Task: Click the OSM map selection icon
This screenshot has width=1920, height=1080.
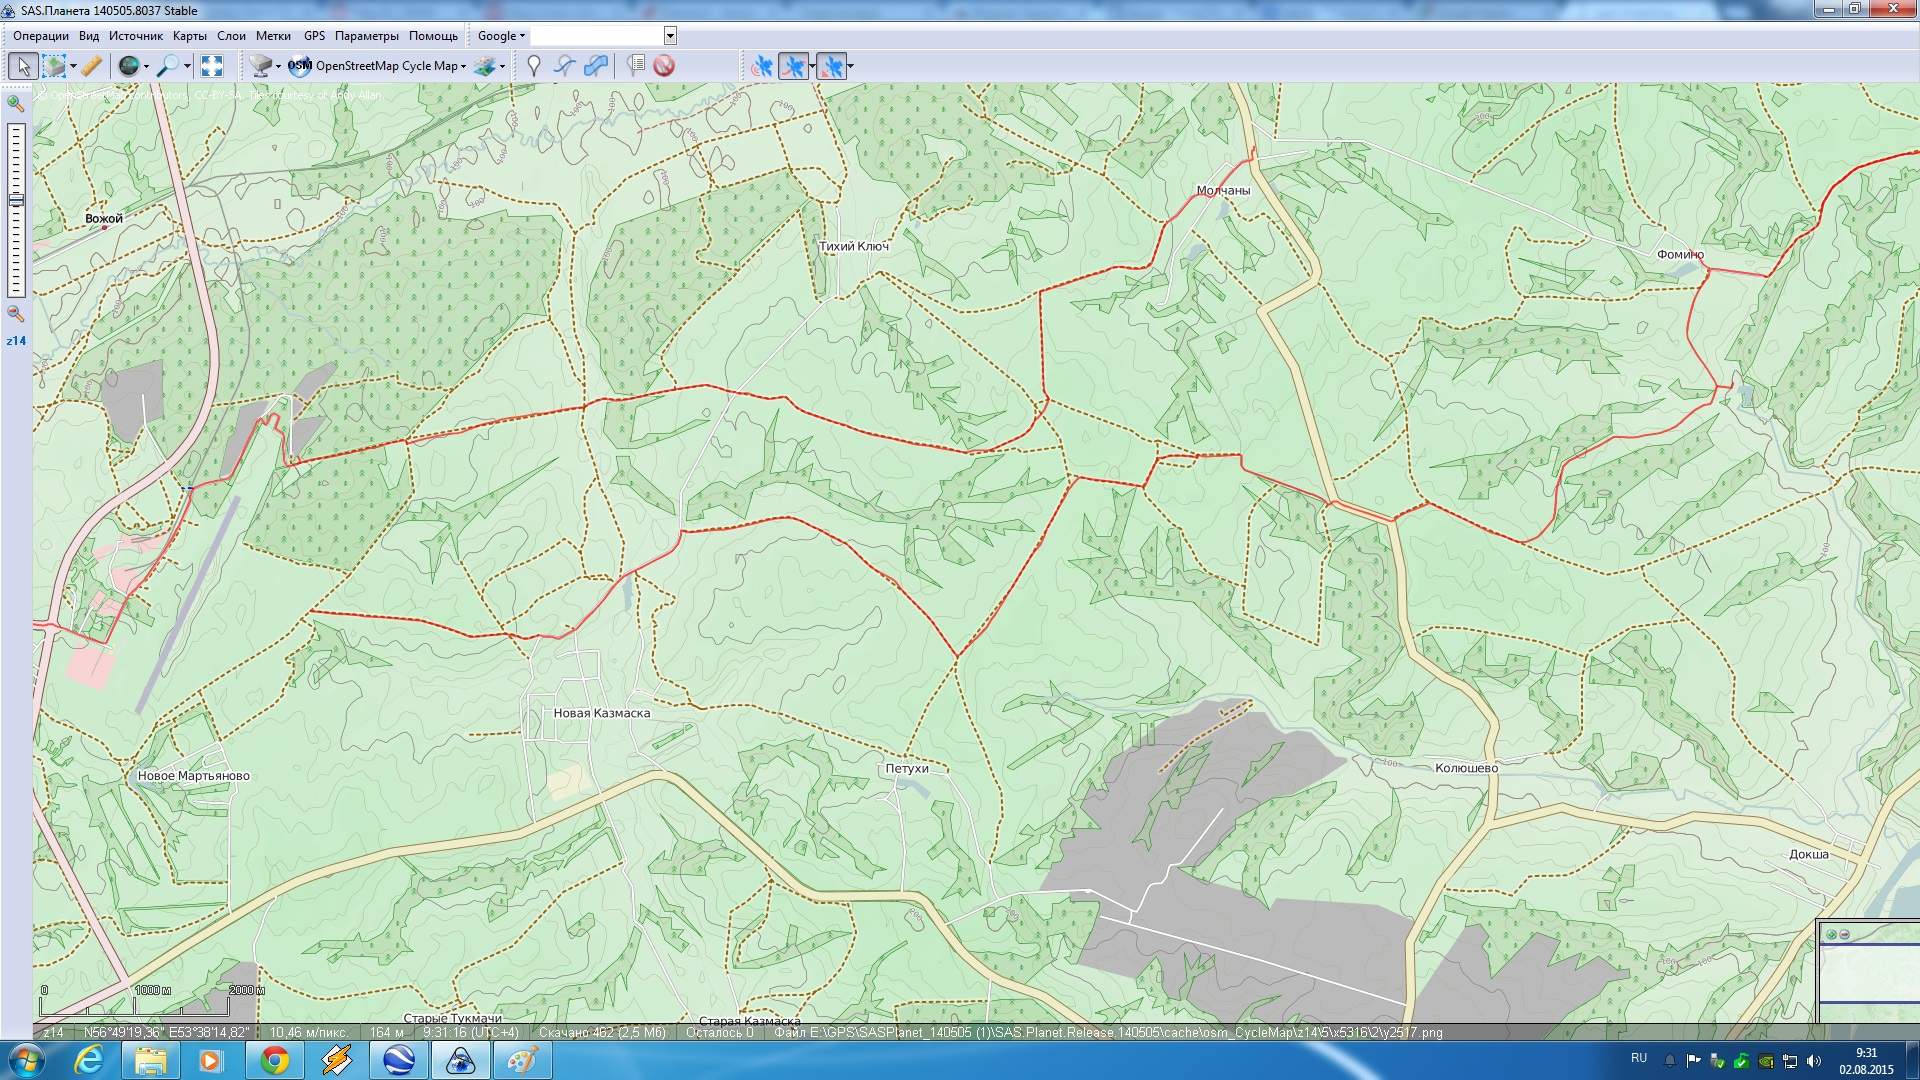Action: tap(300, 66)
